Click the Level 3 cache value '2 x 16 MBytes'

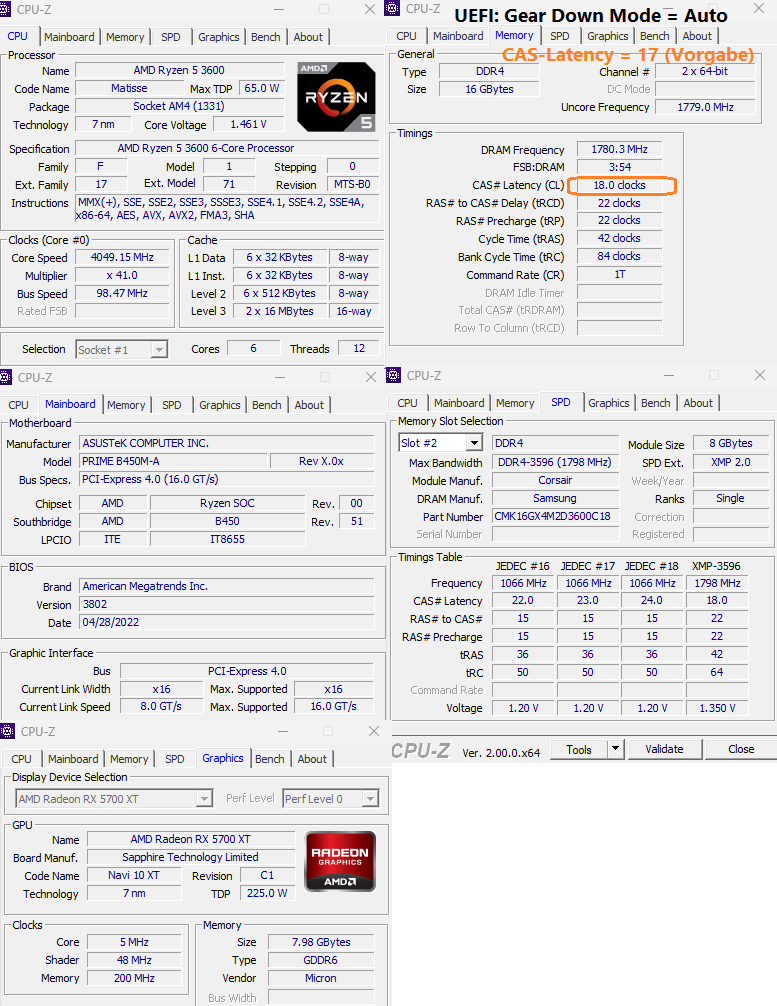pos(280,311)
